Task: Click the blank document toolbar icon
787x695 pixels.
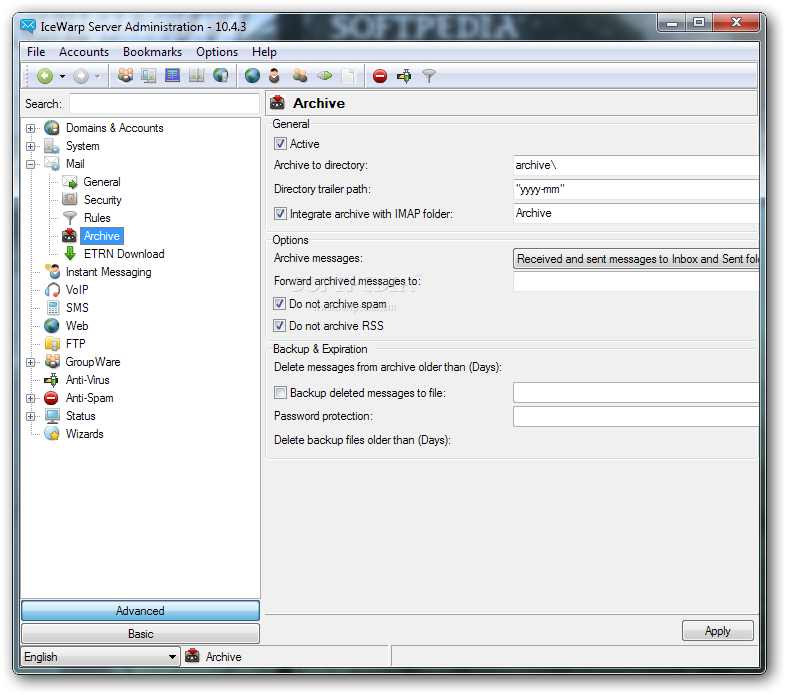Action: [348, 76]
